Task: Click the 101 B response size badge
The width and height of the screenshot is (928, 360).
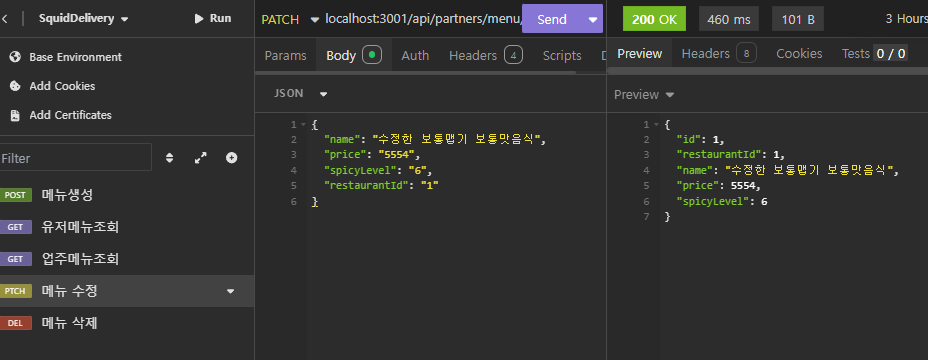Action: (798, 19)
